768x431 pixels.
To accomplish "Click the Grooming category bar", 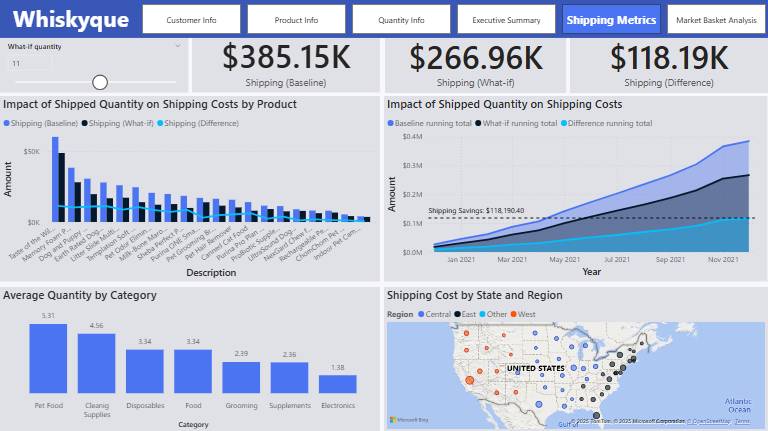I will [x=241, y=378].
